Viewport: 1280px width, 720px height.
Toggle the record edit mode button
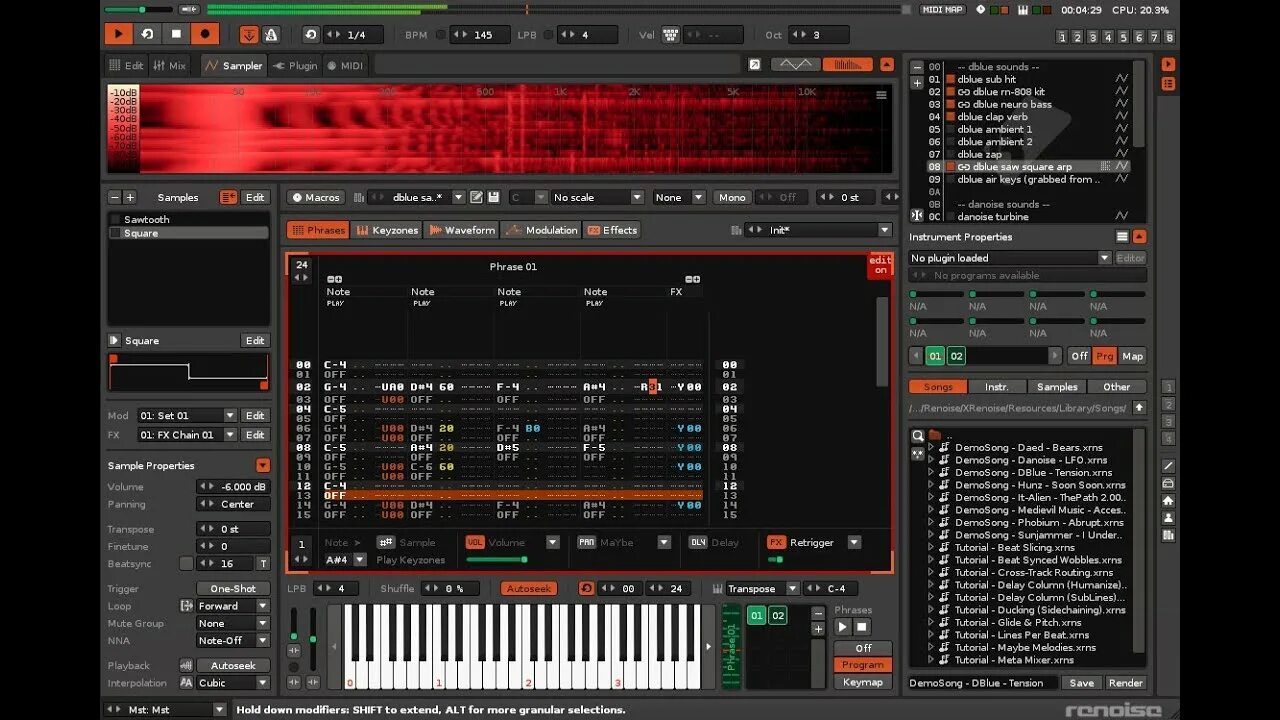pyautogui.click(x=205, y=34)
